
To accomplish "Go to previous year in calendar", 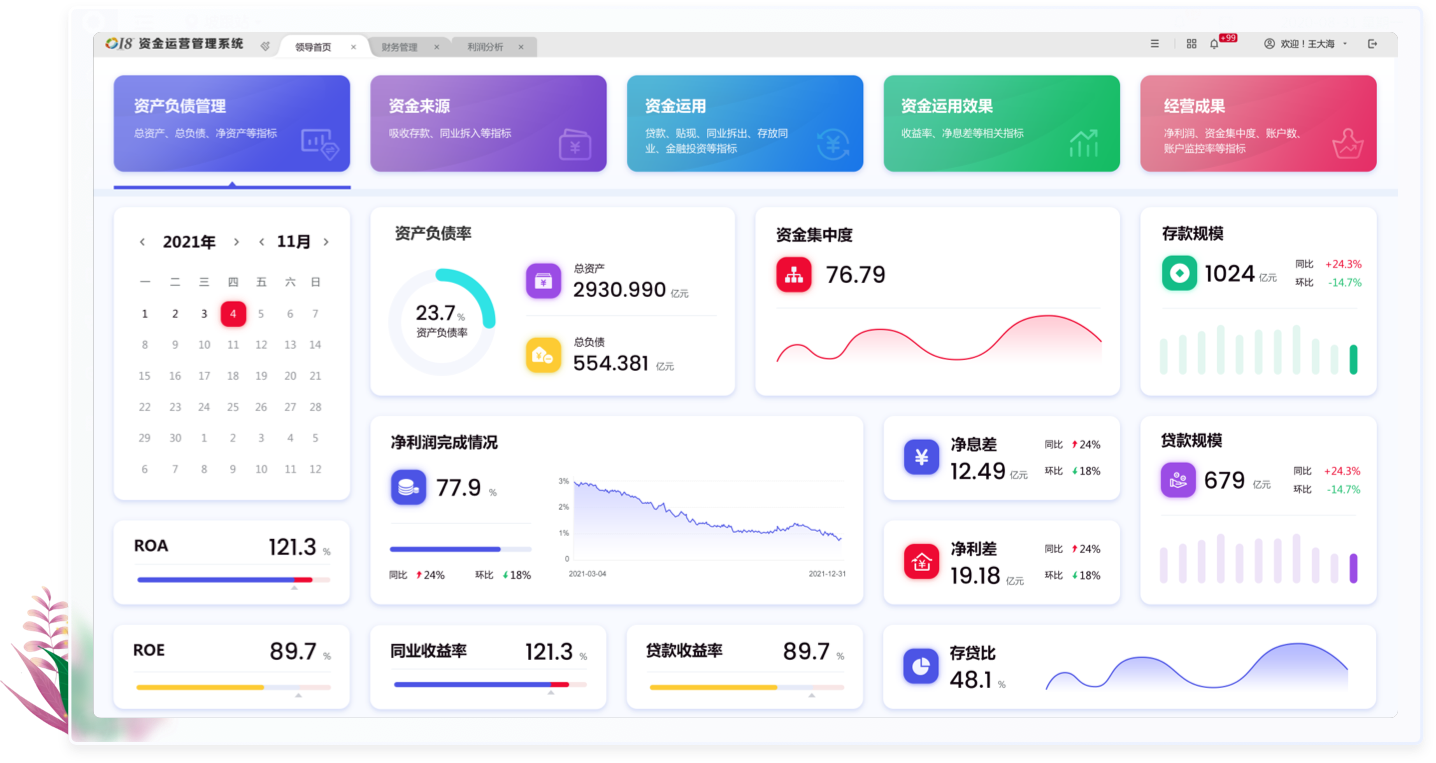I will [x=142, y=242].
